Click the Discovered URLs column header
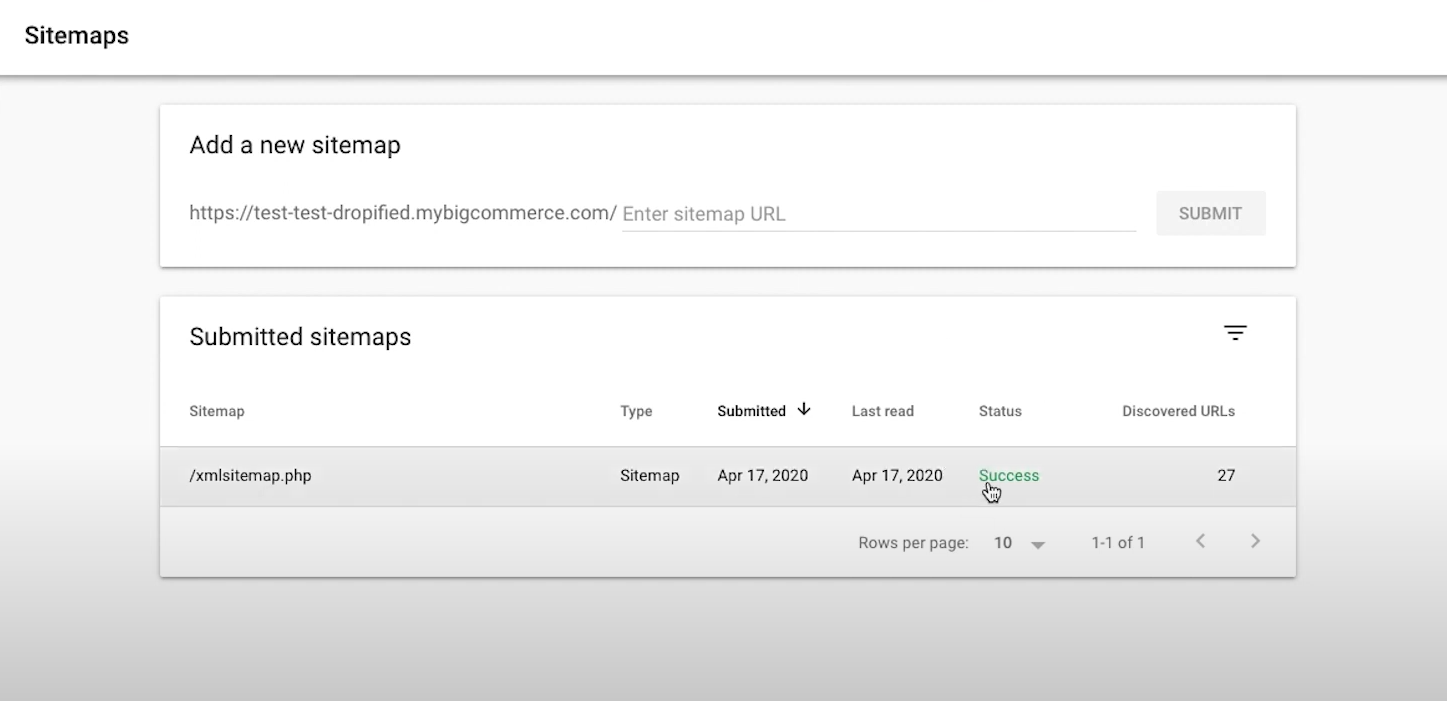 [x=1178, y=411]
